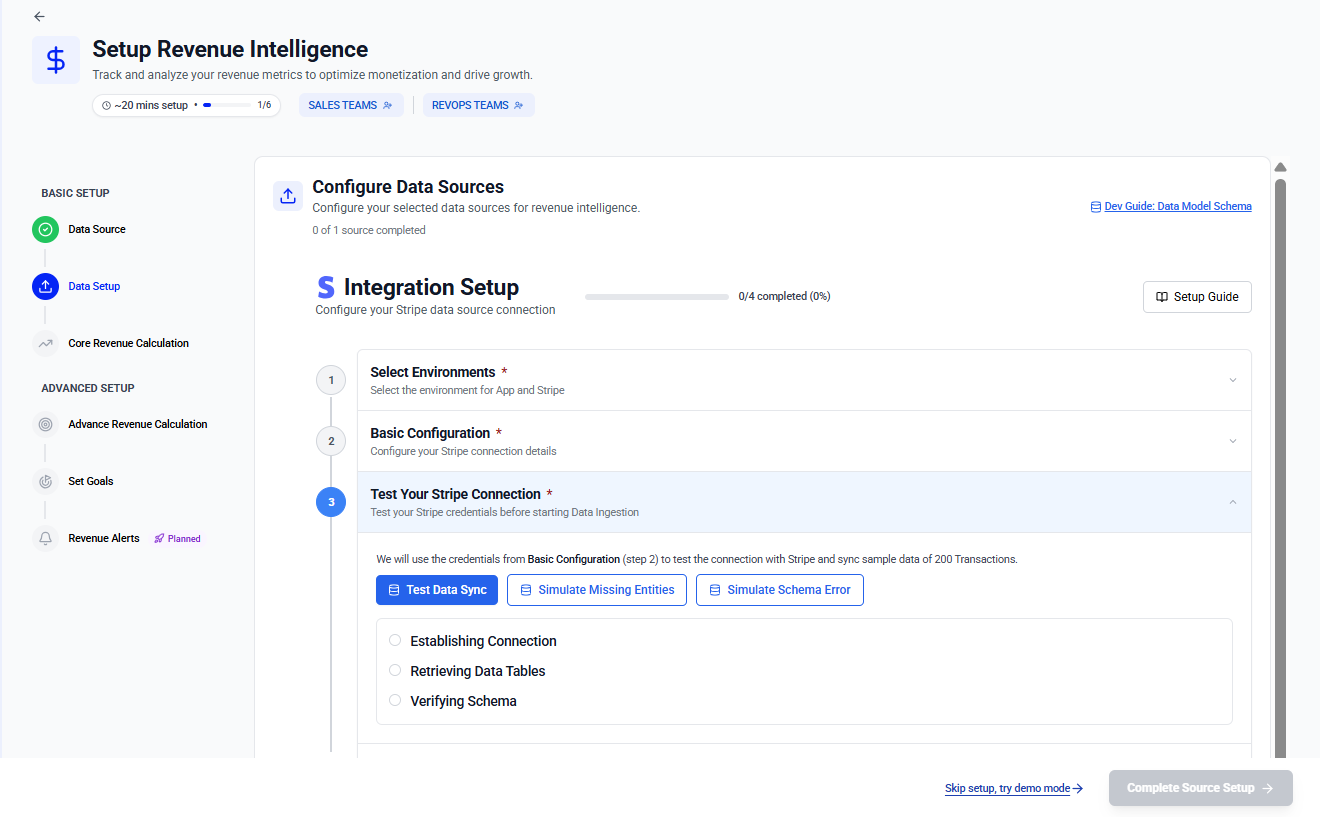1320x817 pixels.
Task: Click the green Data Source completed icon
Action: click(x=45, y=229)
